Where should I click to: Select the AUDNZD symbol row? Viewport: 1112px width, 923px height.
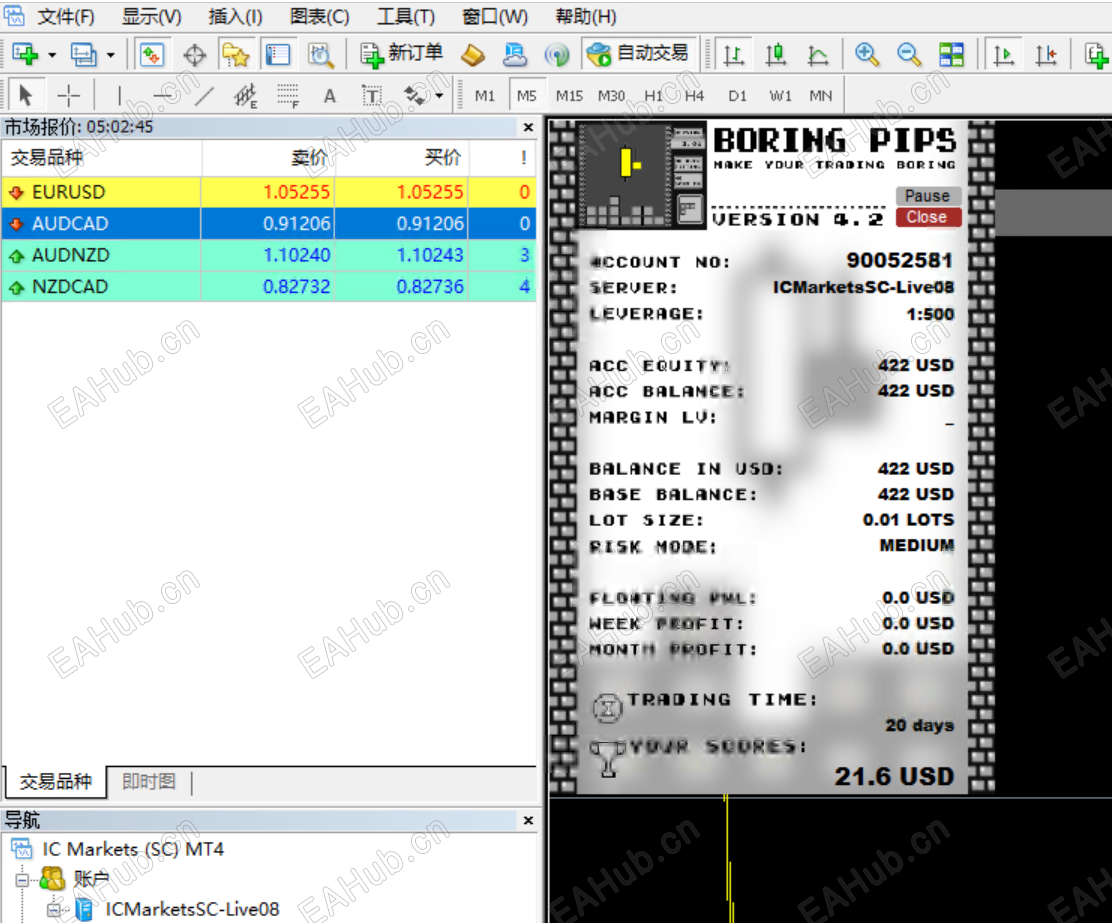tap(269, 255)
